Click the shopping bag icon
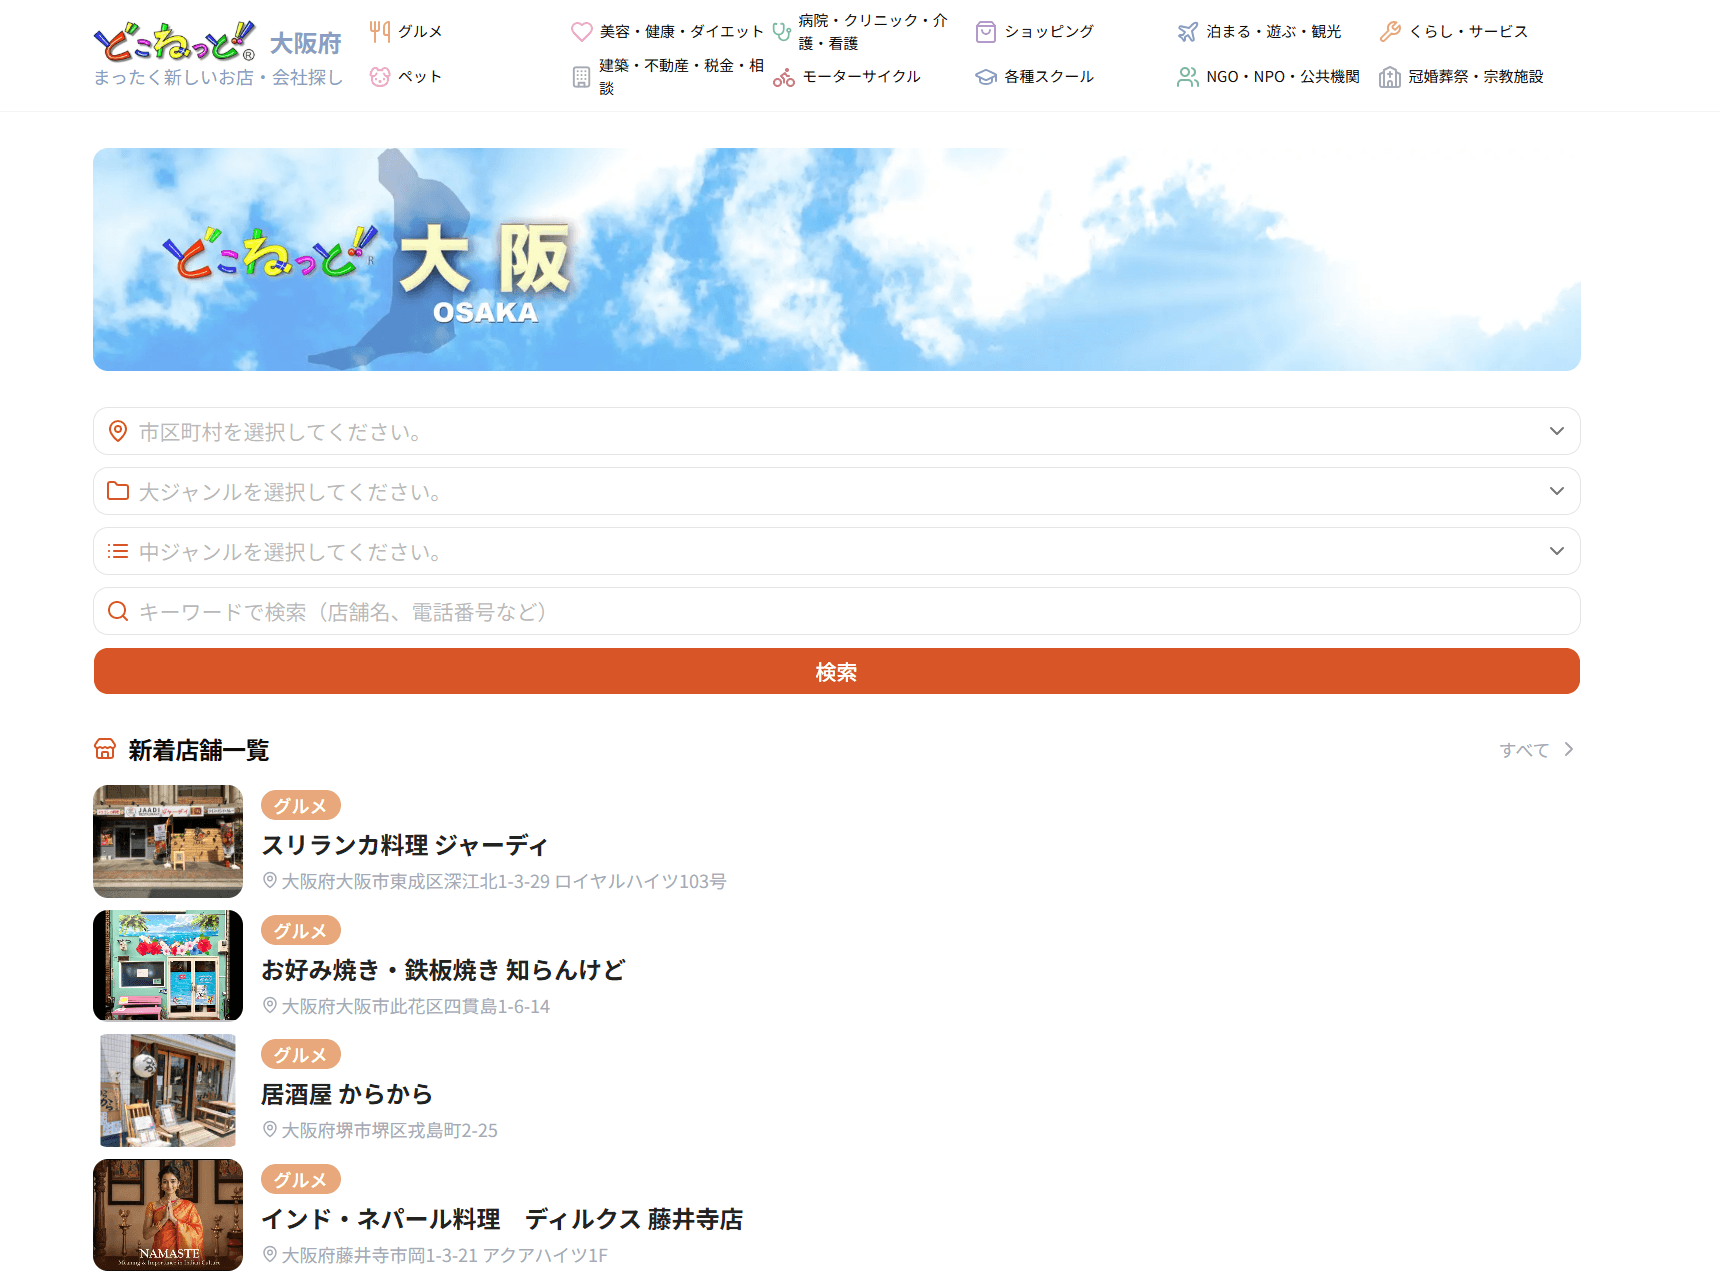The height and width of the screenshot is (1281, 1720). [x=986, y=32]
